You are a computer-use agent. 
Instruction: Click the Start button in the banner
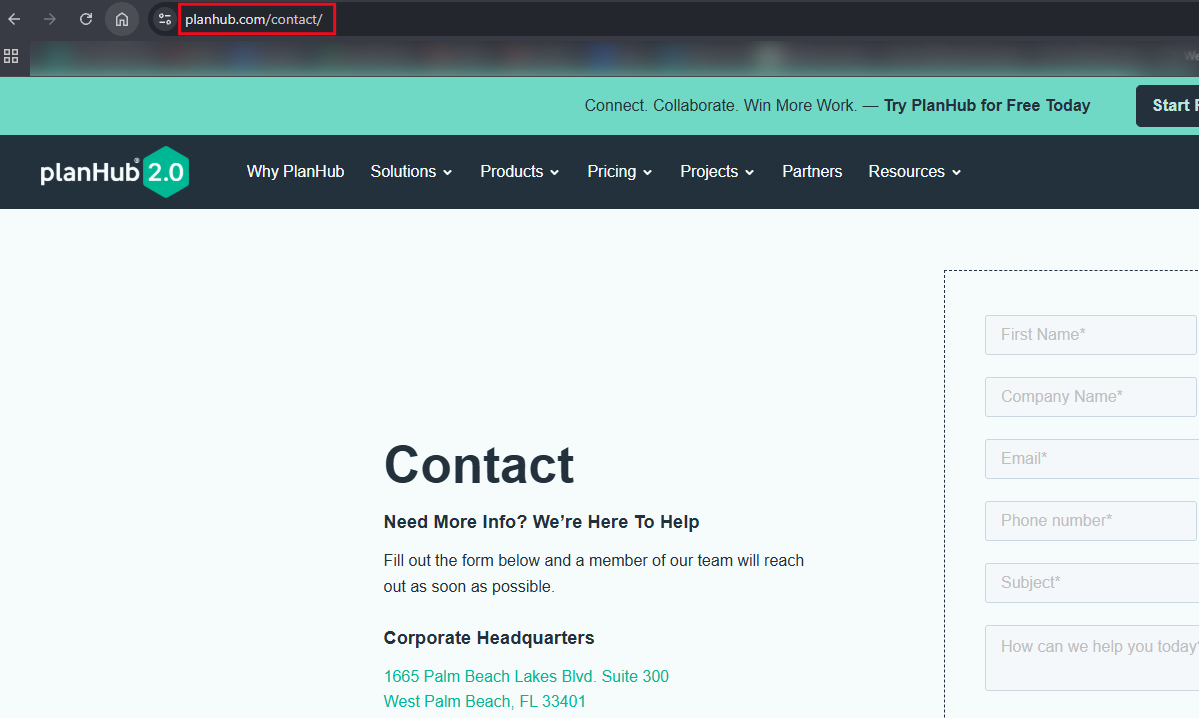pos(1168,106)
